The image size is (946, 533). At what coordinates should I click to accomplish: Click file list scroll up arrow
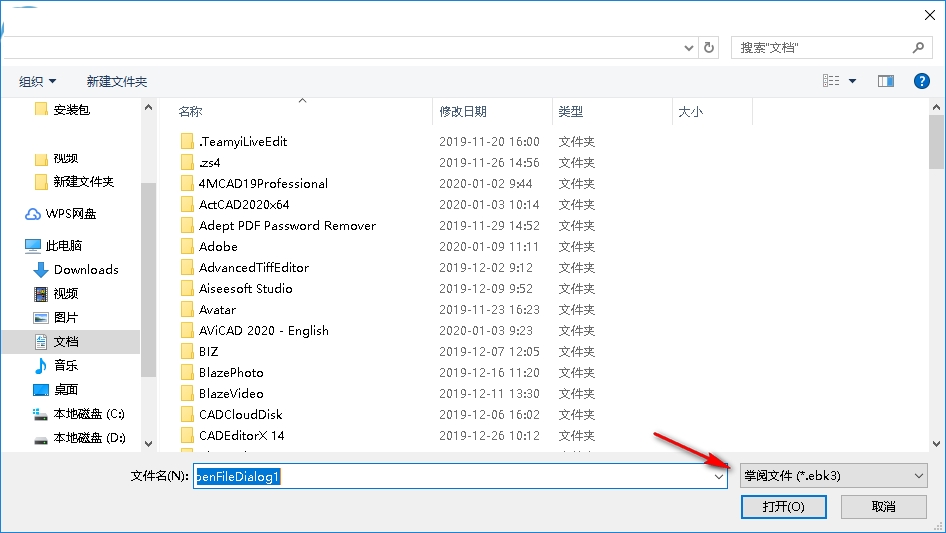pos(936,107)
